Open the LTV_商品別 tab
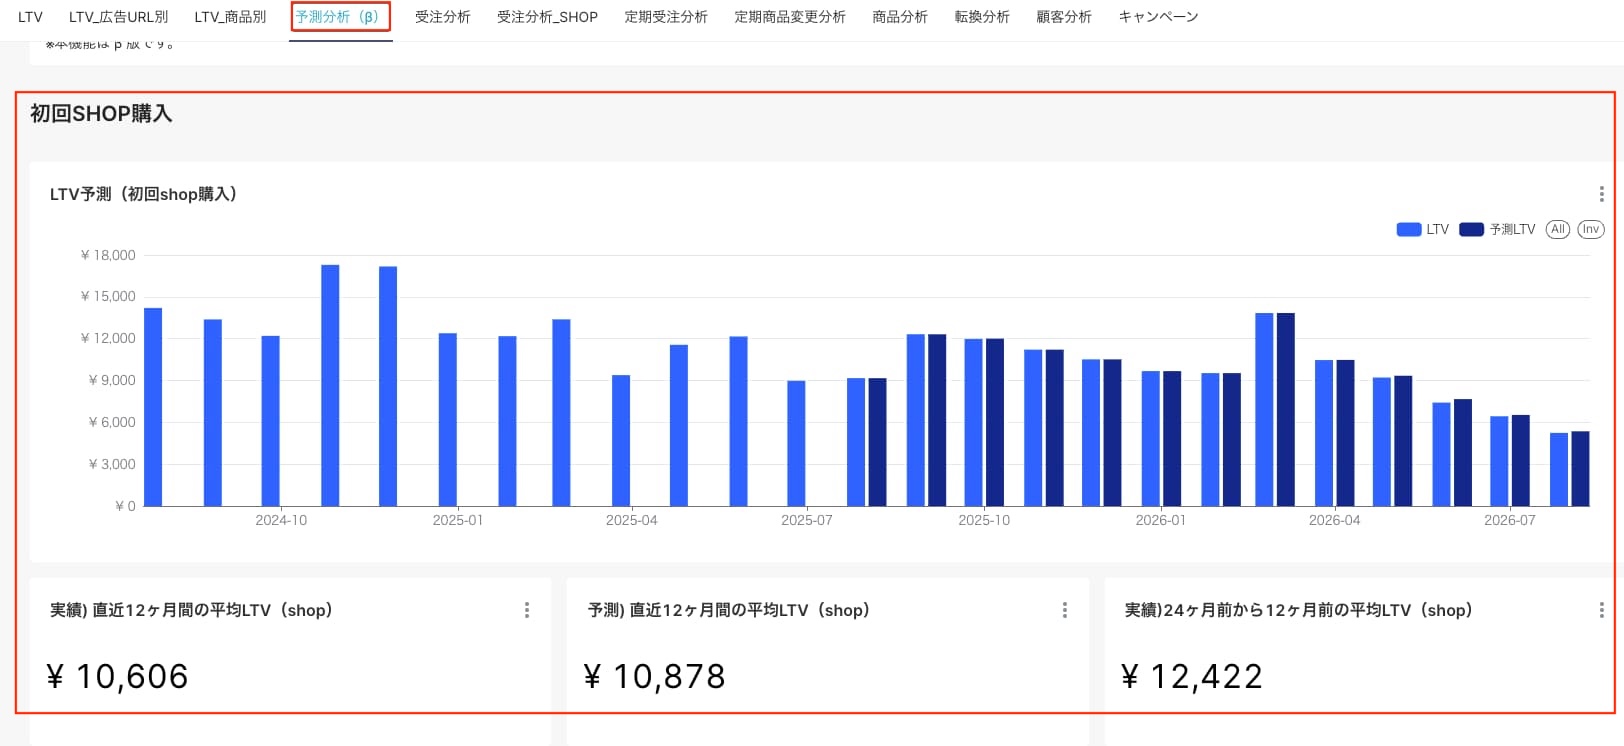Screen dimensions: 1624x746 (230, 17)
